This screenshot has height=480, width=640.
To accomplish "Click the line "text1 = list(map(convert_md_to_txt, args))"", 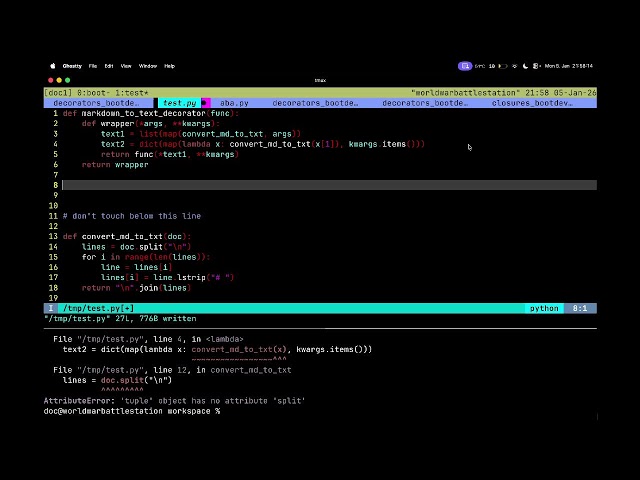I will (x=201, y=134).
